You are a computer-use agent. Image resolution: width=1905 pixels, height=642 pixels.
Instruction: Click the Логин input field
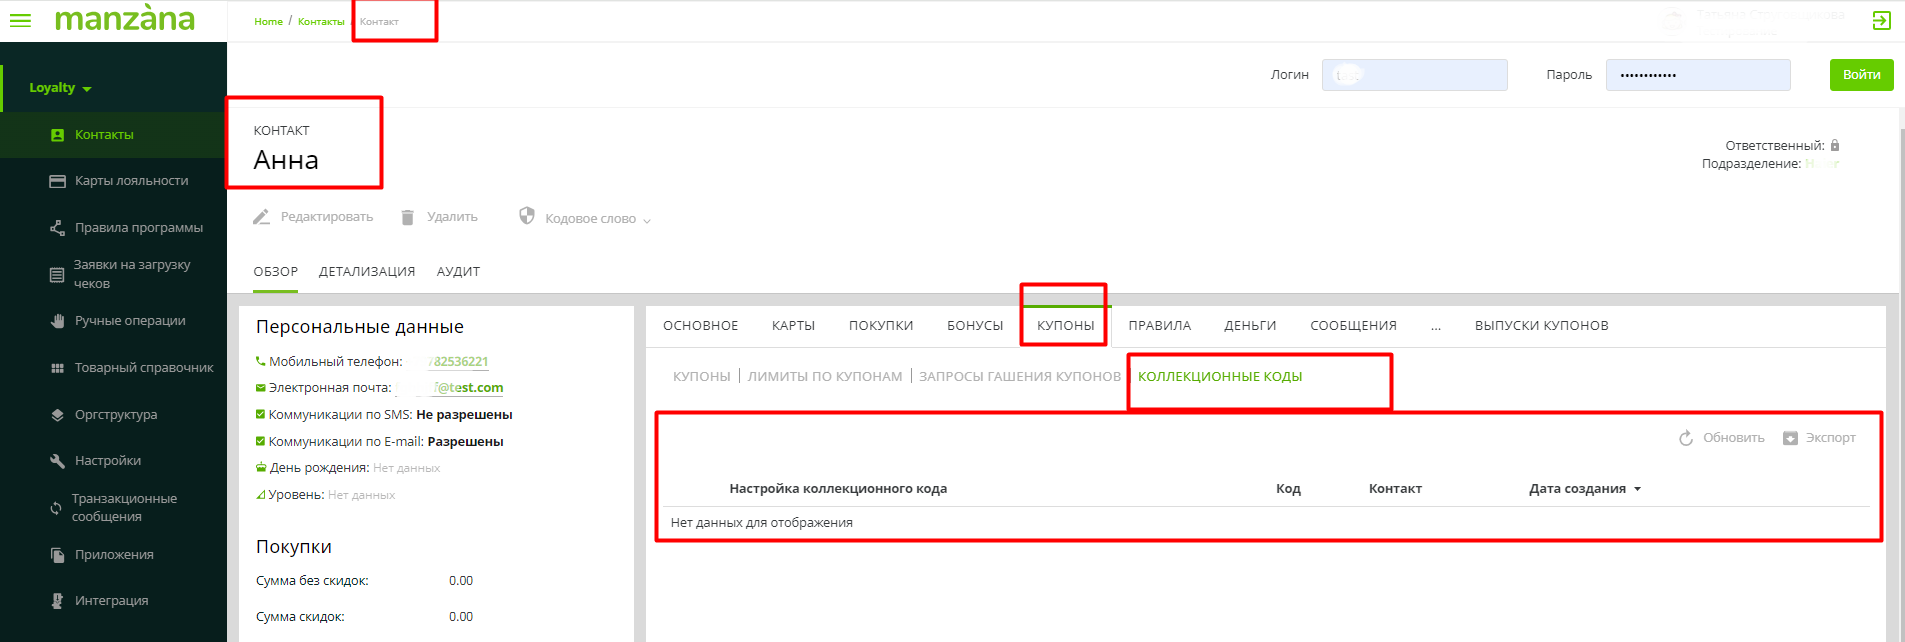coord(1414,75)
